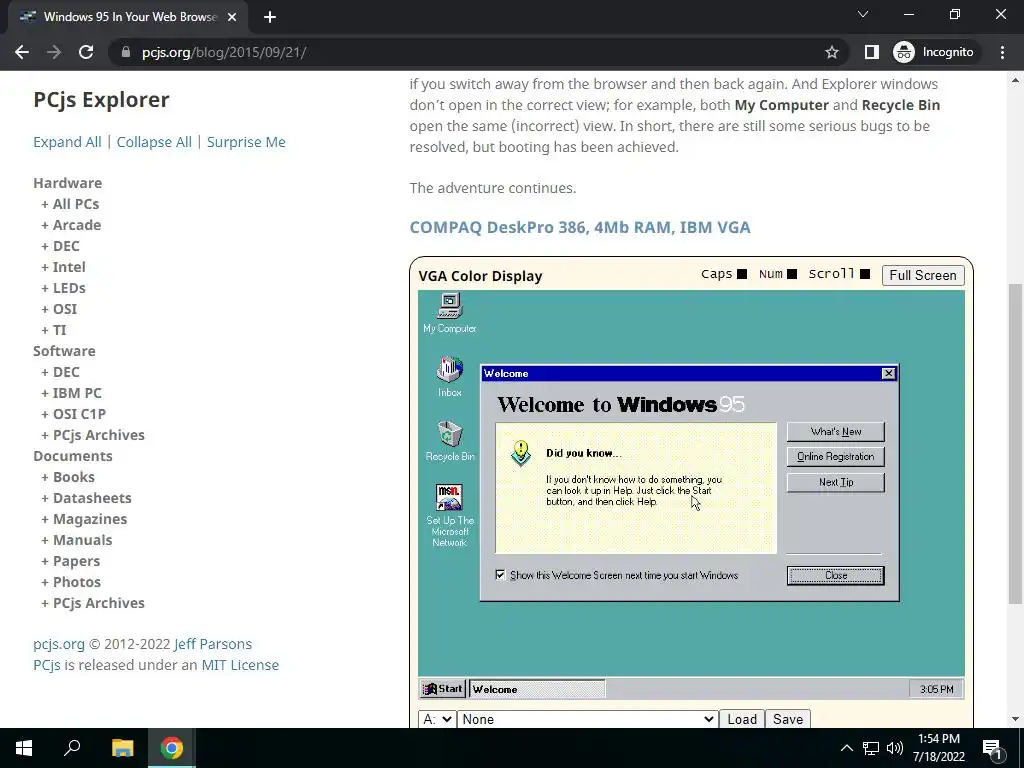Click the Expand All link
The image size is (1024, 768).
(67, 142)
